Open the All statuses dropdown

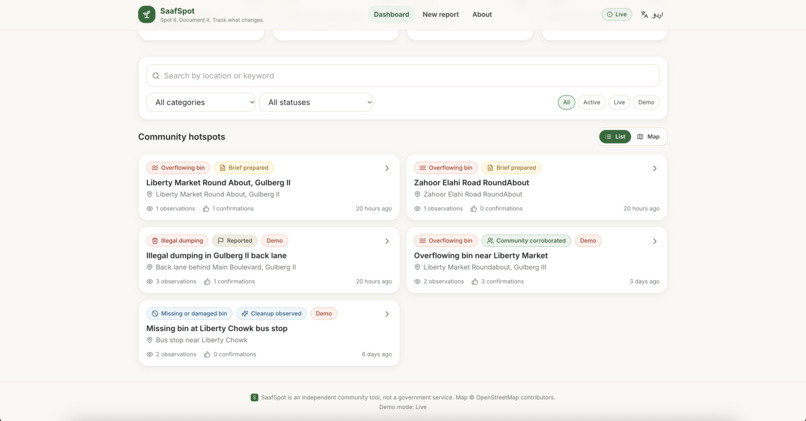(x=316, y=102)
